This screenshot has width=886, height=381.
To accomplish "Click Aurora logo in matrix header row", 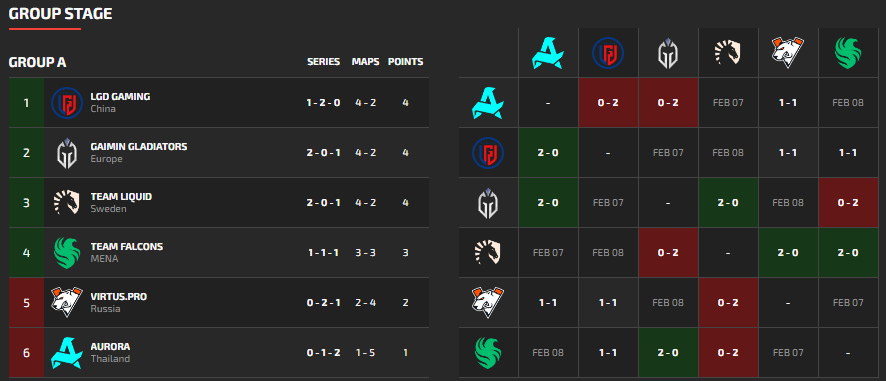I will (548, 54).
